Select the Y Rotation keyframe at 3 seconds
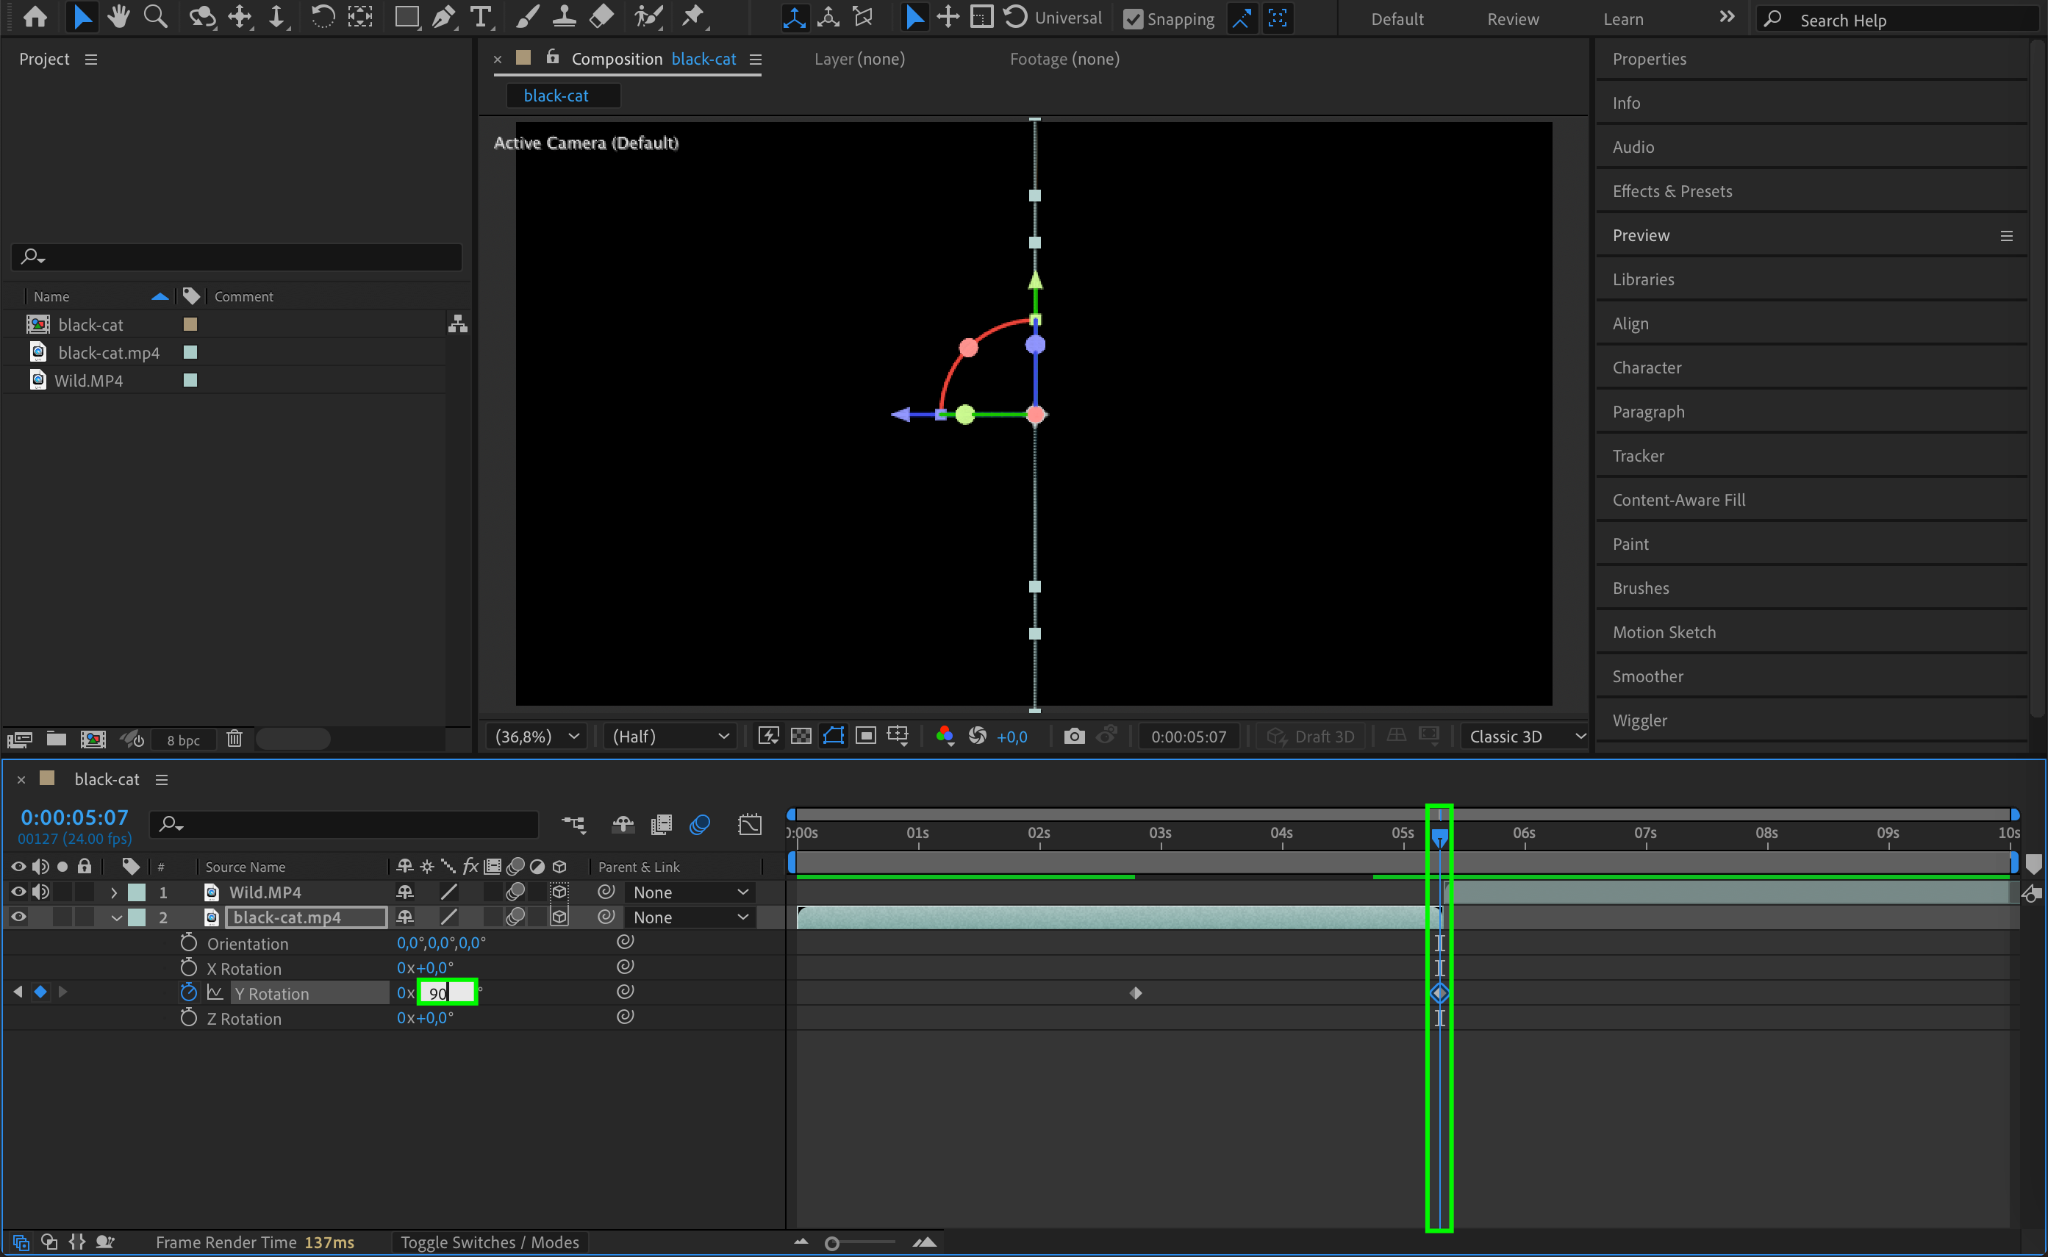This screenshot has width=2048, height=1257. (x=1135, y=993)
